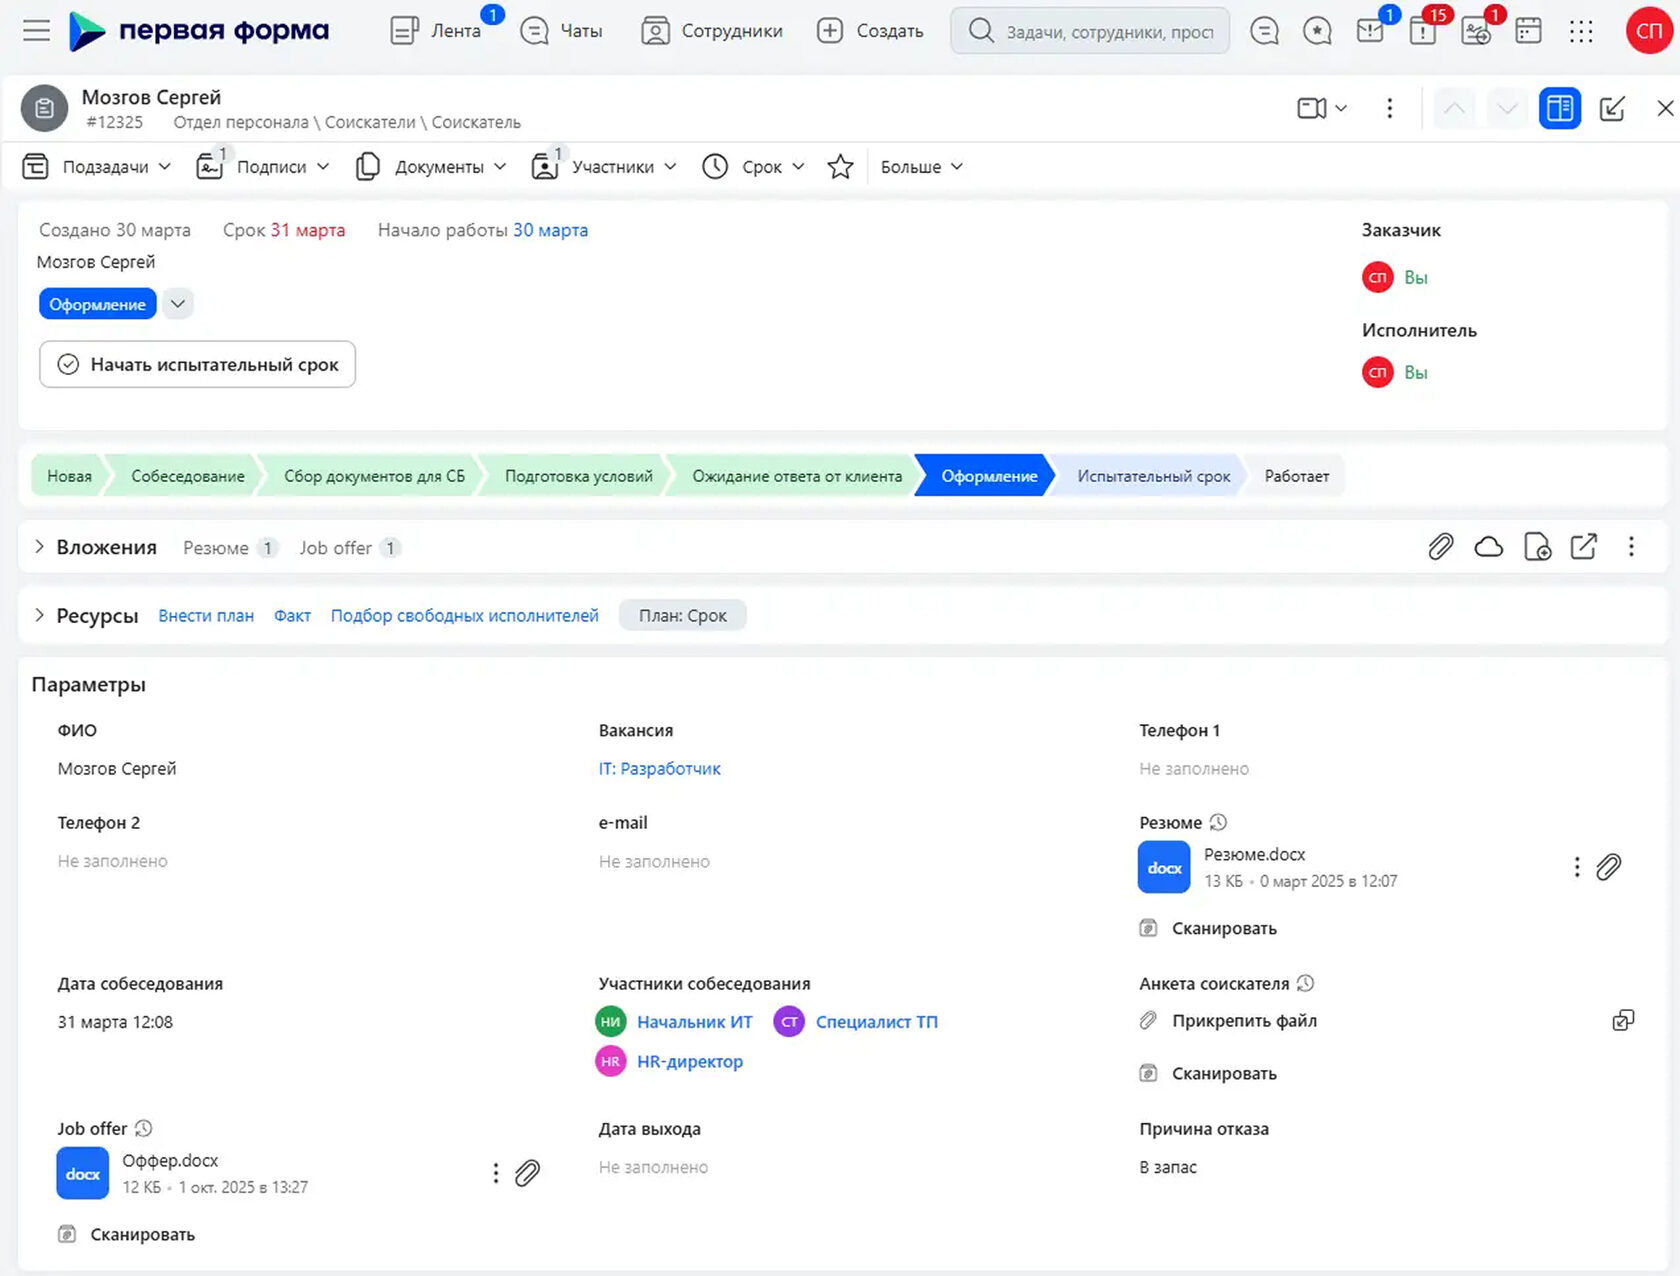Select the Подготовка условий stage
This screenshot has height=1276, width=1680.
pos(578,476)
